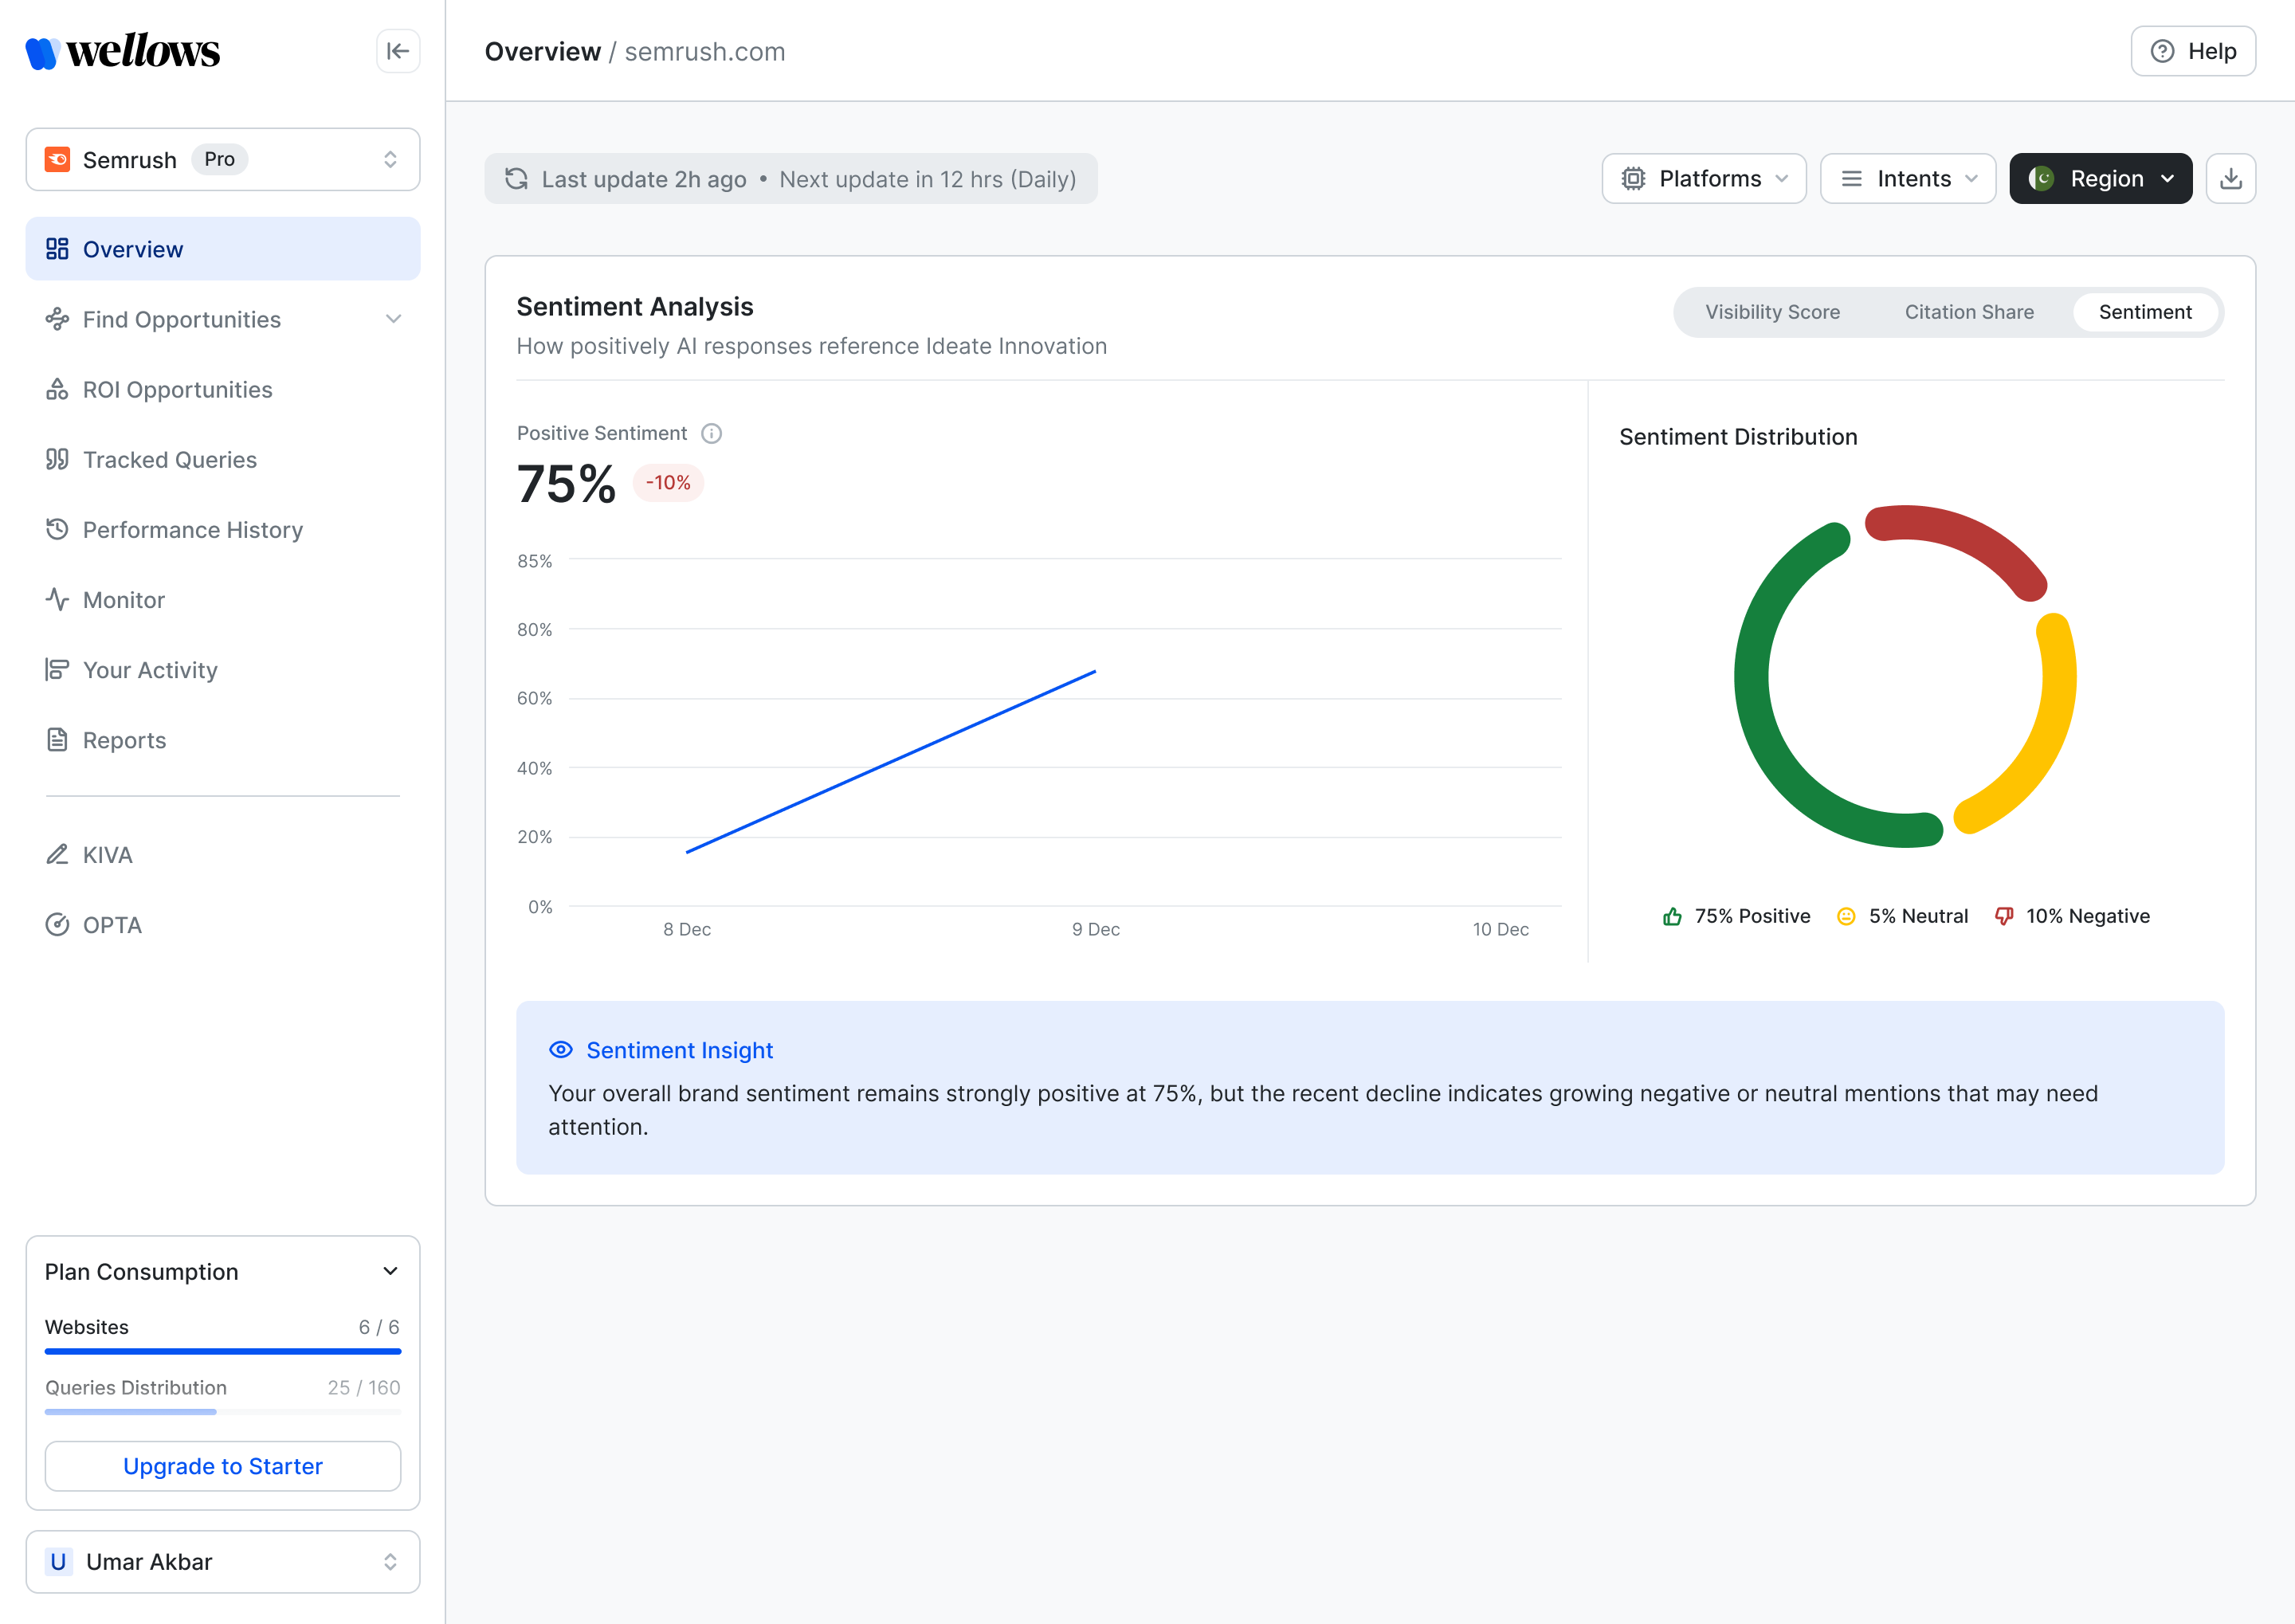The height and width of the screenshot is (1624, 2295).
Task: Click the Tracked Queries quote icon
Action: coord(57,459)
